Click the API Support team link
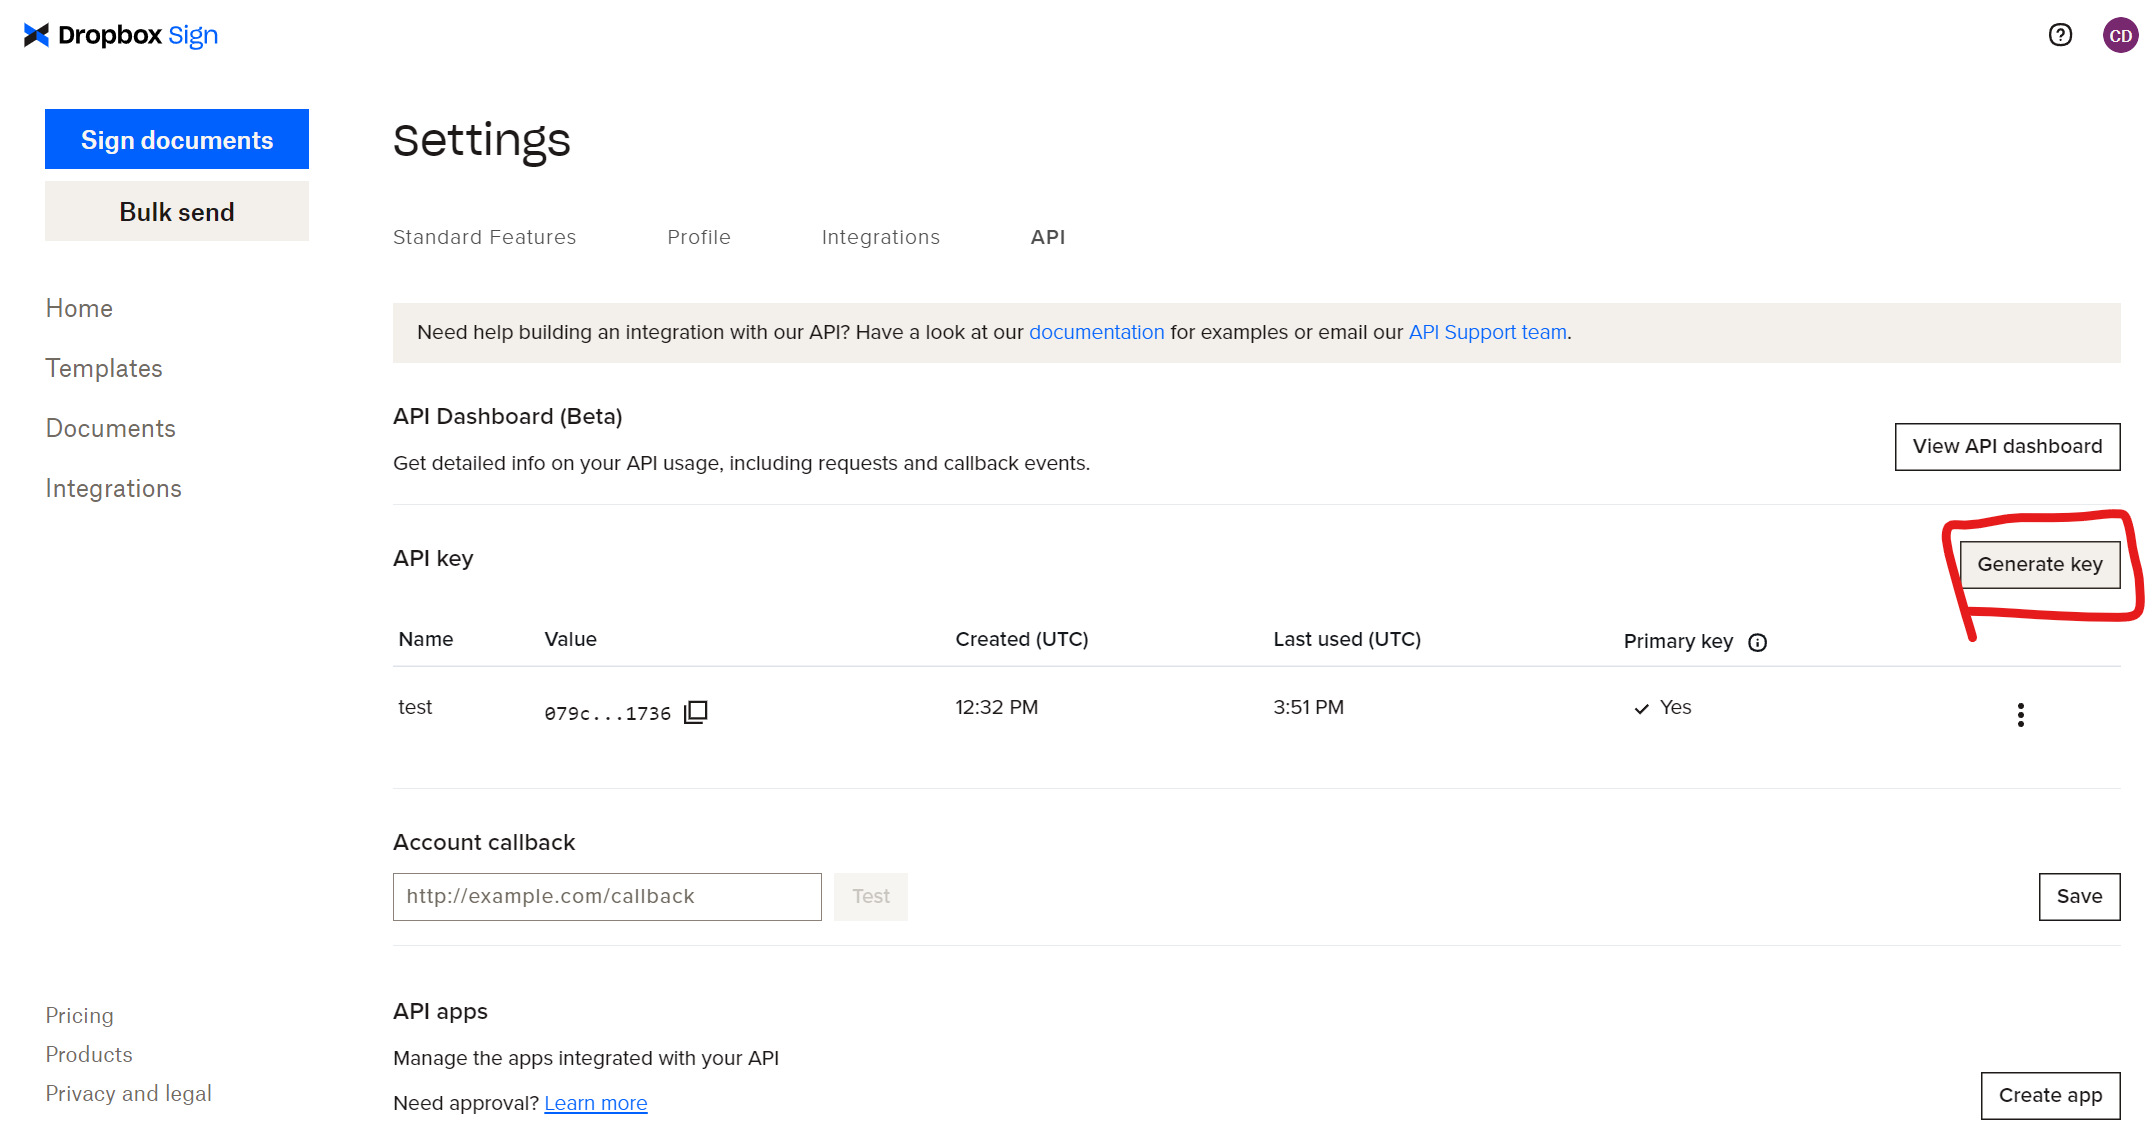 tap(1487, 332)
